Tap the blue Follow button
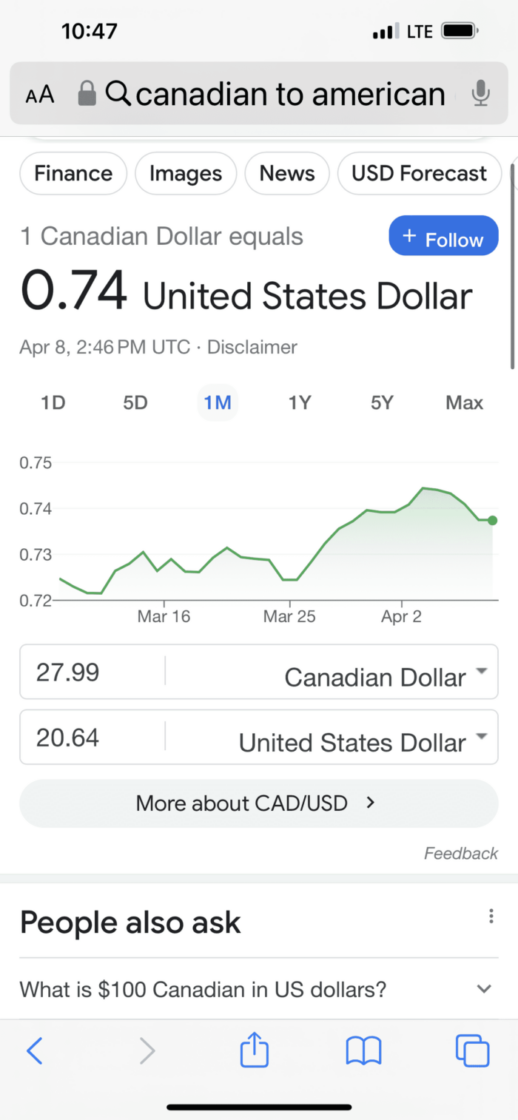This screenshot has height=1120, width=518. [444, 235]
